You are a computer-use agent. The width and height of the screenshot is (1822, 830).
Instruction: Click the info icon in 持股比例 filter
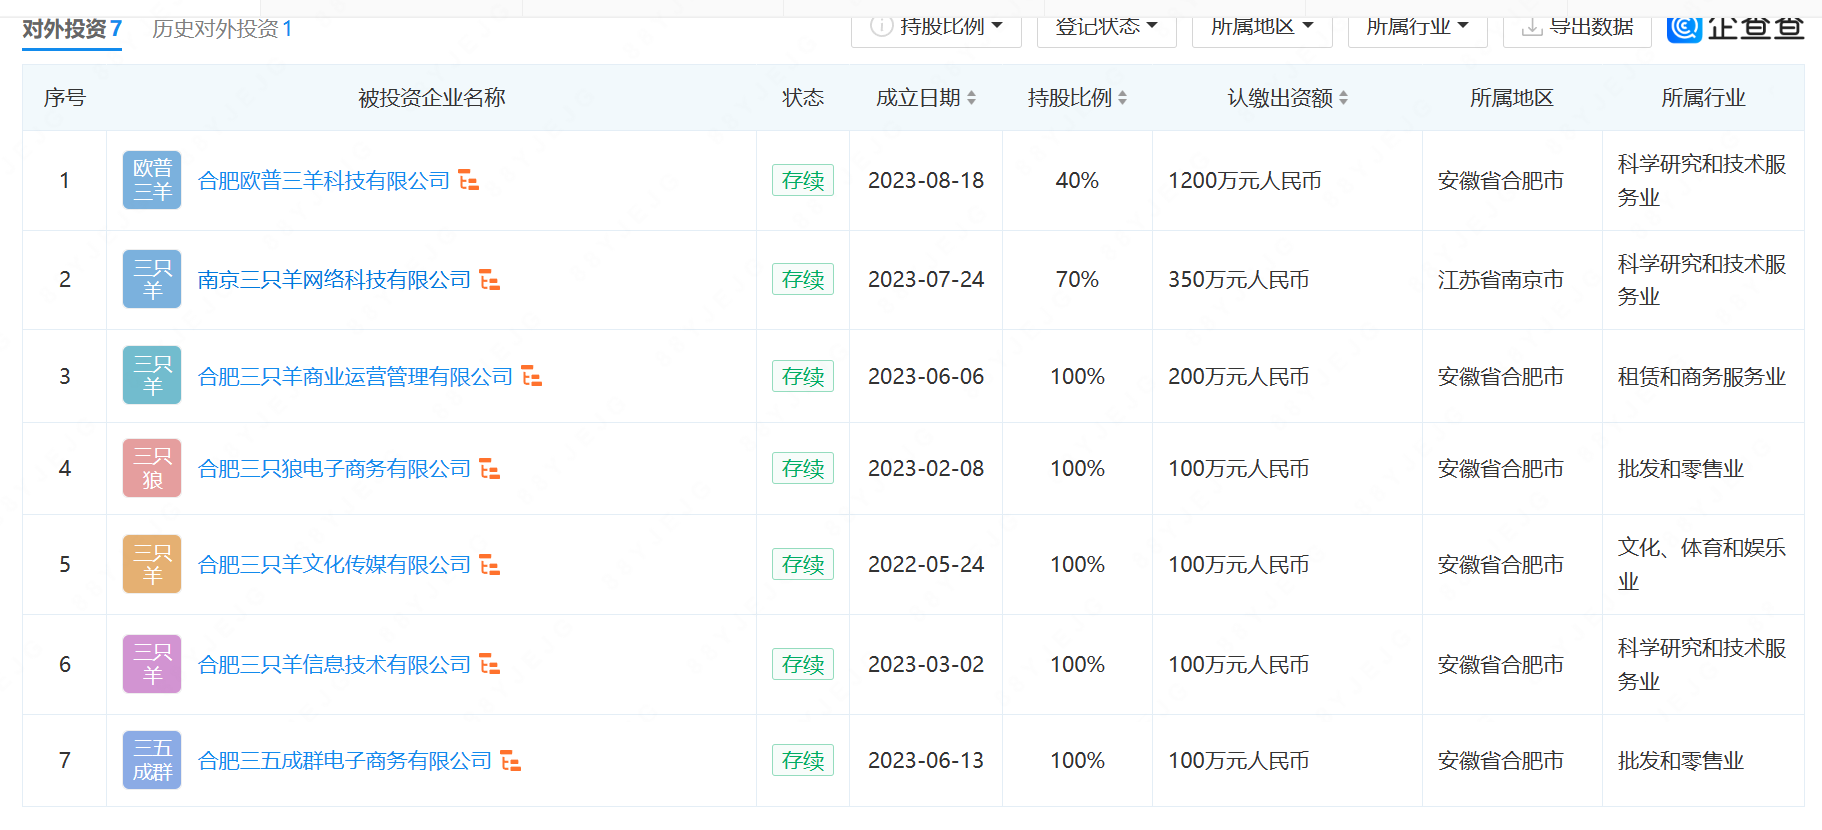tap(881, 27)
